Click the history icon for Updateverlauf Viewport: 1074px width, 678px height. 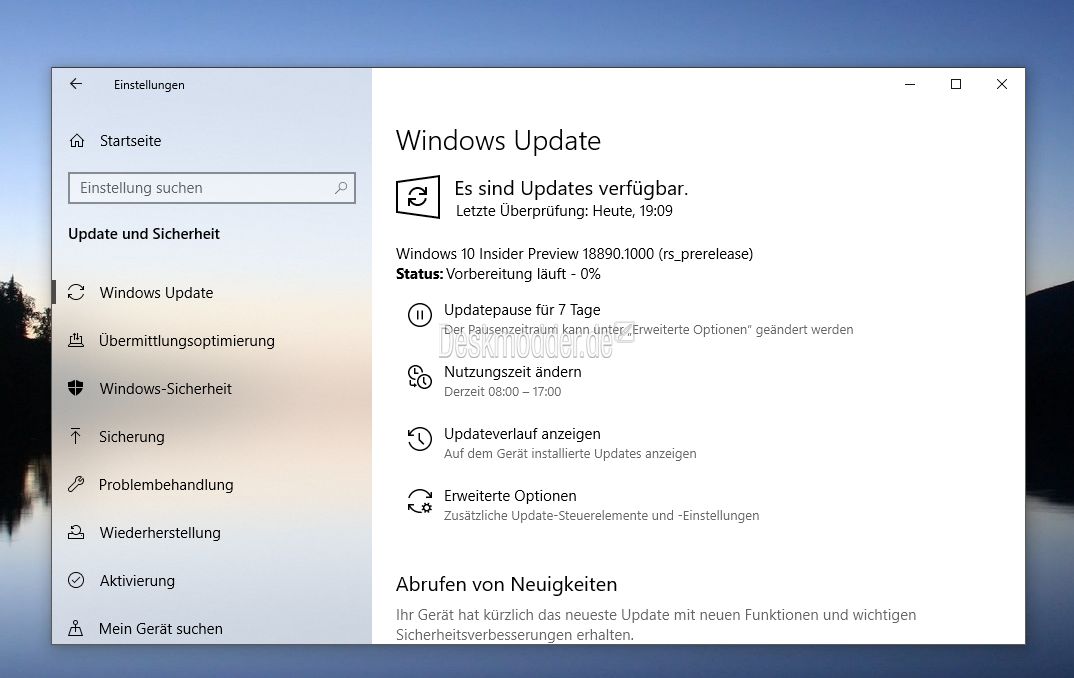420,439
